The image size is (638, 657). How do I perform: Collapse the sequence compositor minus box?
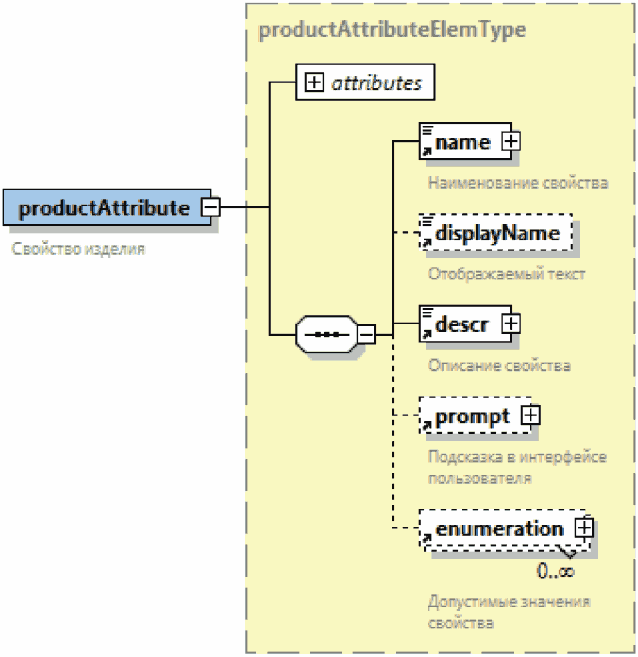366,333
